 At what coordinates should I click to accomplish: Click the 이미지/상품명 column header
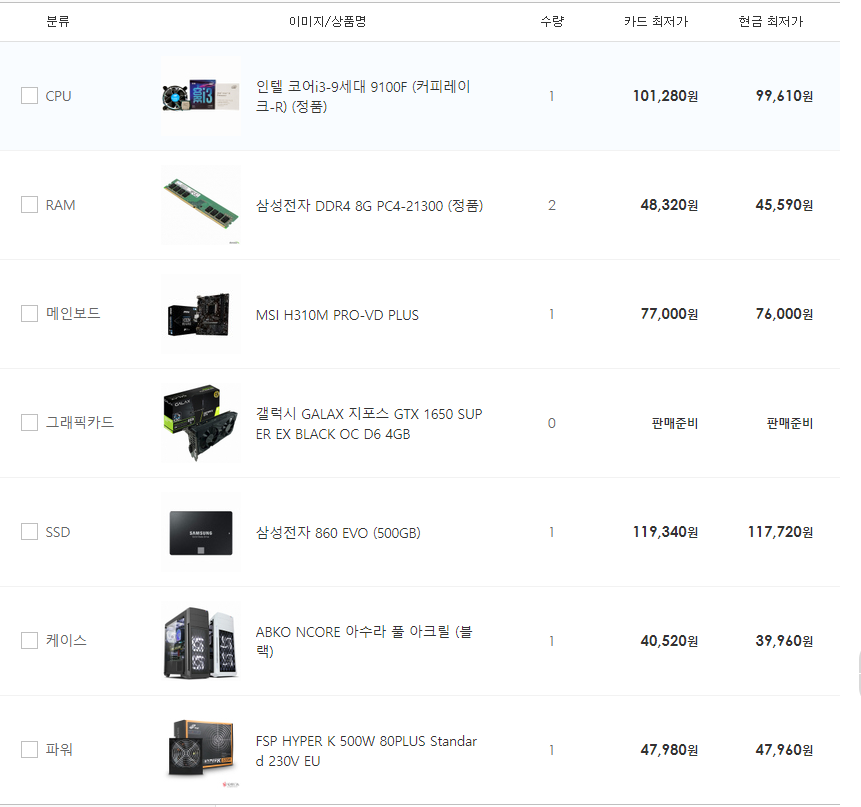point(327,21)
